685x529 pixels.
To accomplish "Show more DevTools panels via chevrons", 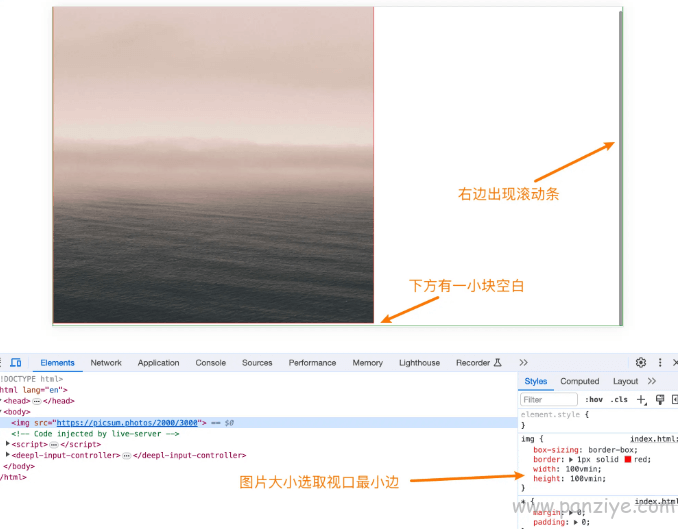I will click(x=523, y=362).
